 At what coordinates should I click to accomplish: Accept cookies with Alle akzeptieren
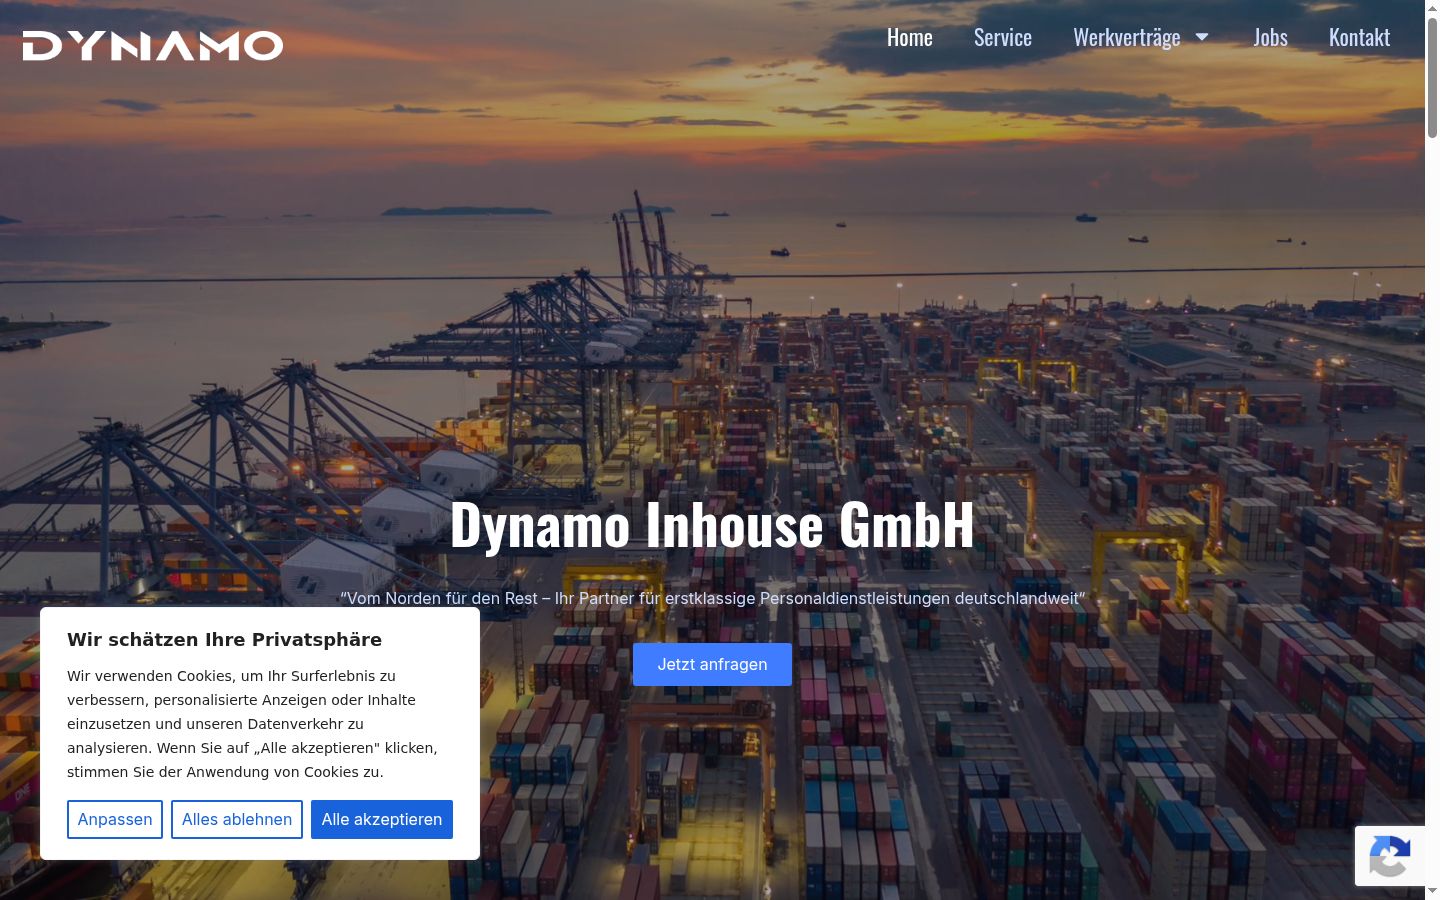382,819
